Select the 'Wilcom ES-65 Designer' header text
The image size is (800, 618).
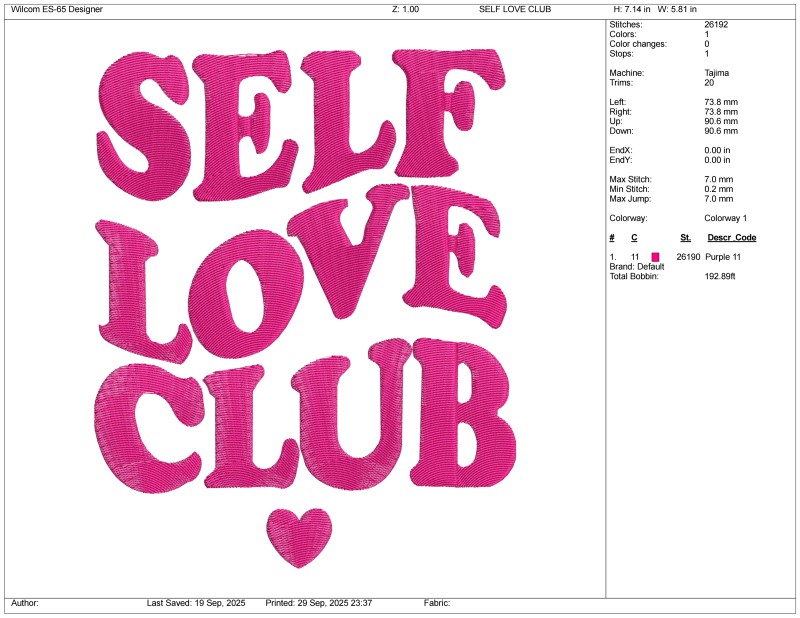pos(57,9)
